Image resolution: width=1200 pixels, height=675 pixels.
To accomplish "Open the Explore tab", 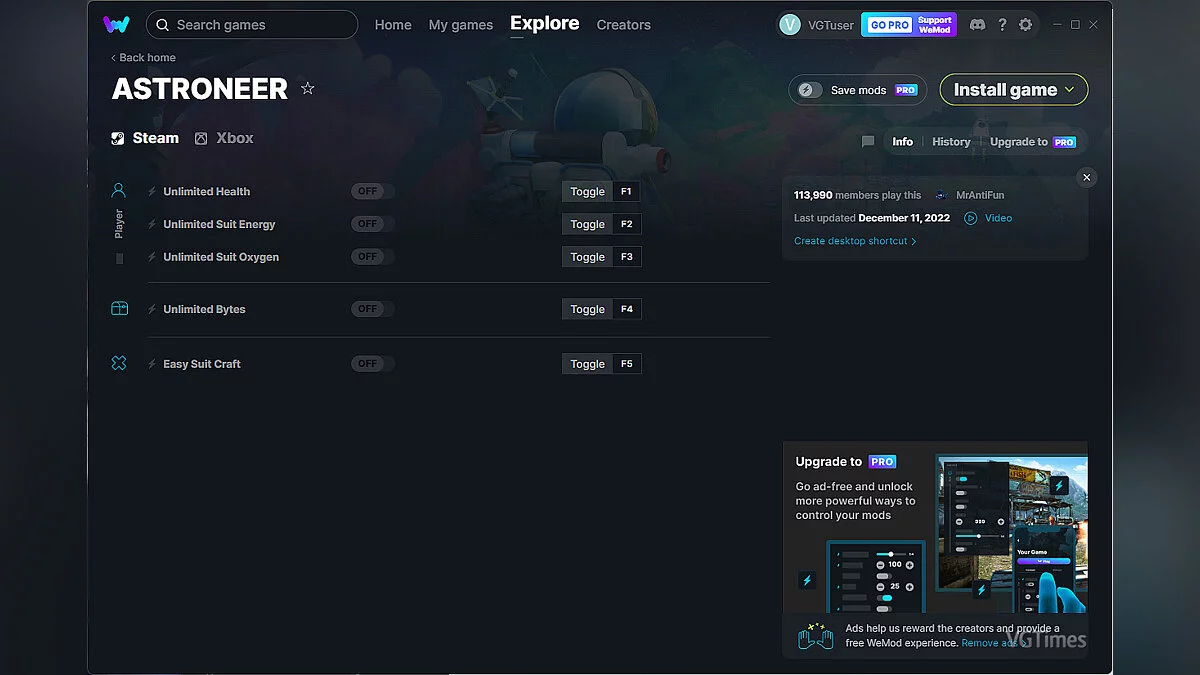I will pyautogui.click(x=544, y=24).
